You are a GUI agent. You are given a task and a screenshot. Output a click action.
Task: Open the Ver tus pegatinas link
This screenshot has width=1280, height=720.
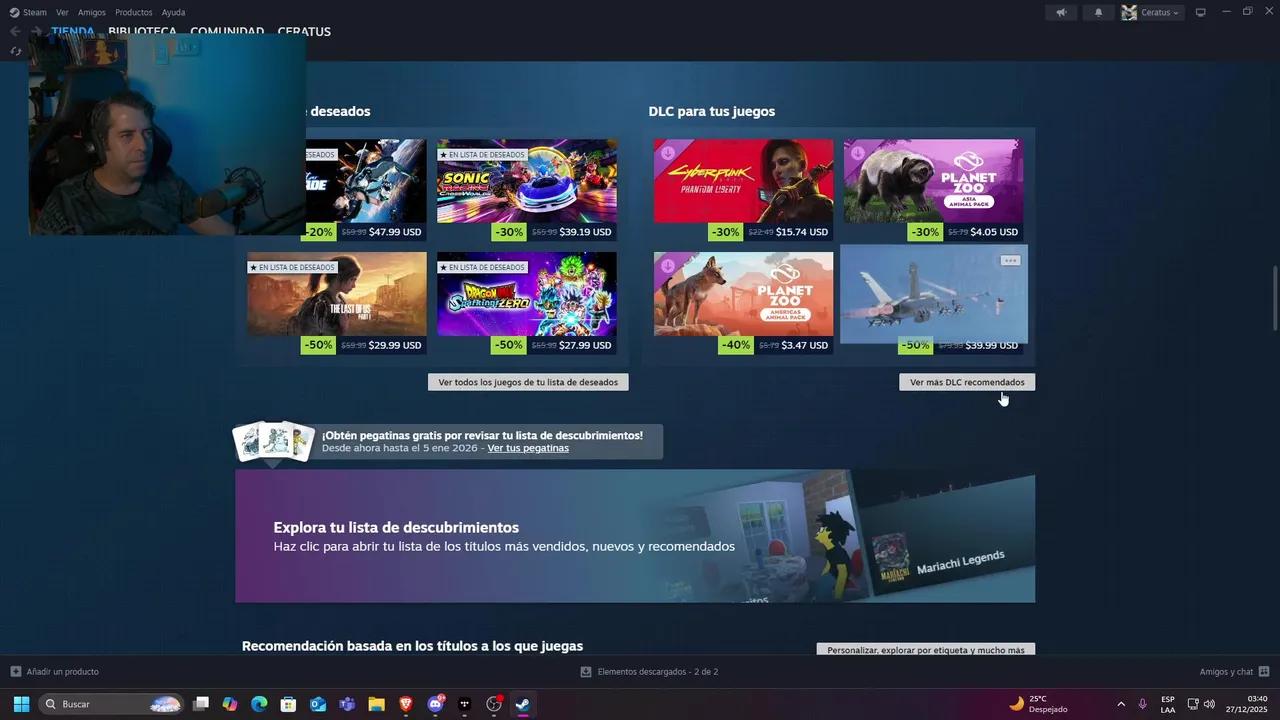528,448
